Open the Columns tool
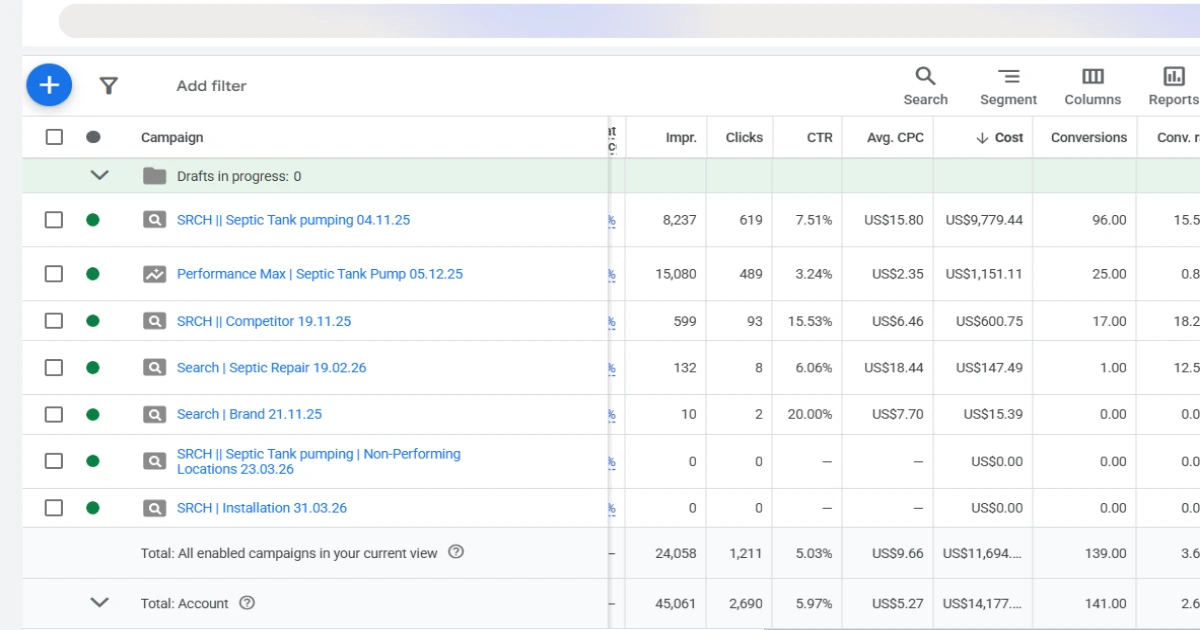This screenshot has height=630, width=1200. point(1092,86)
